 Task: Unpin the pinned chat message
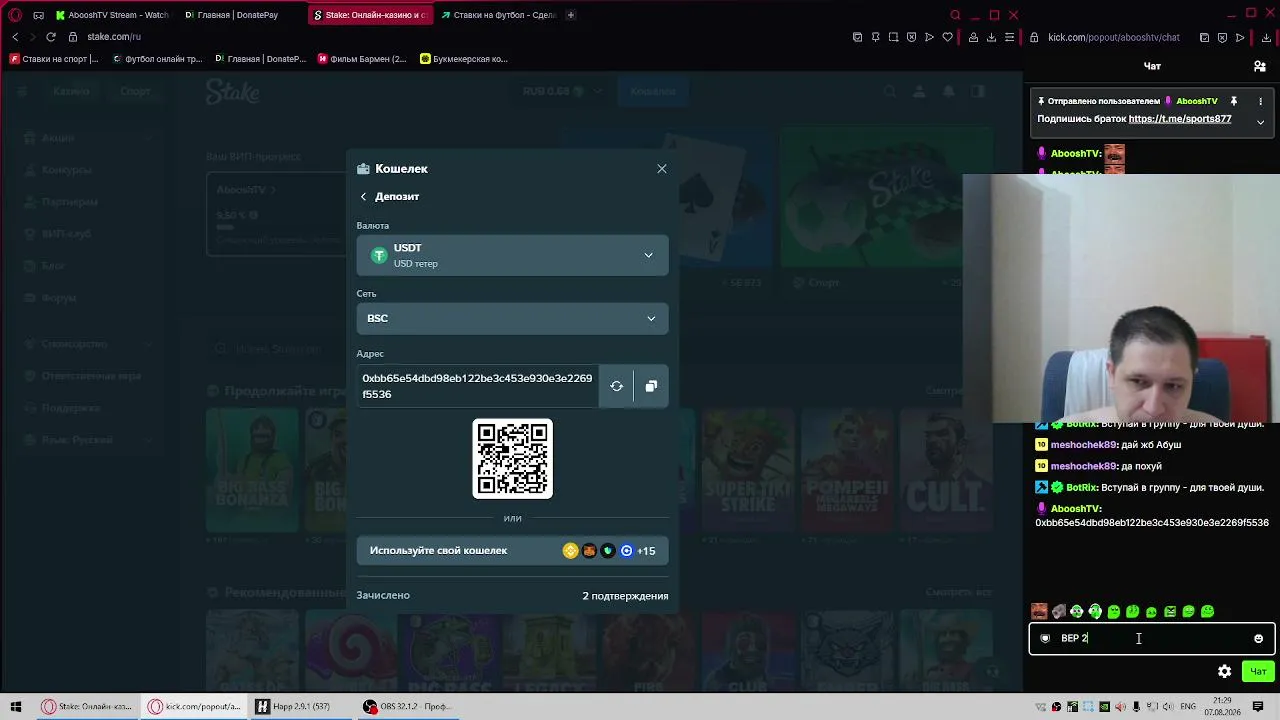[1234, 101]
